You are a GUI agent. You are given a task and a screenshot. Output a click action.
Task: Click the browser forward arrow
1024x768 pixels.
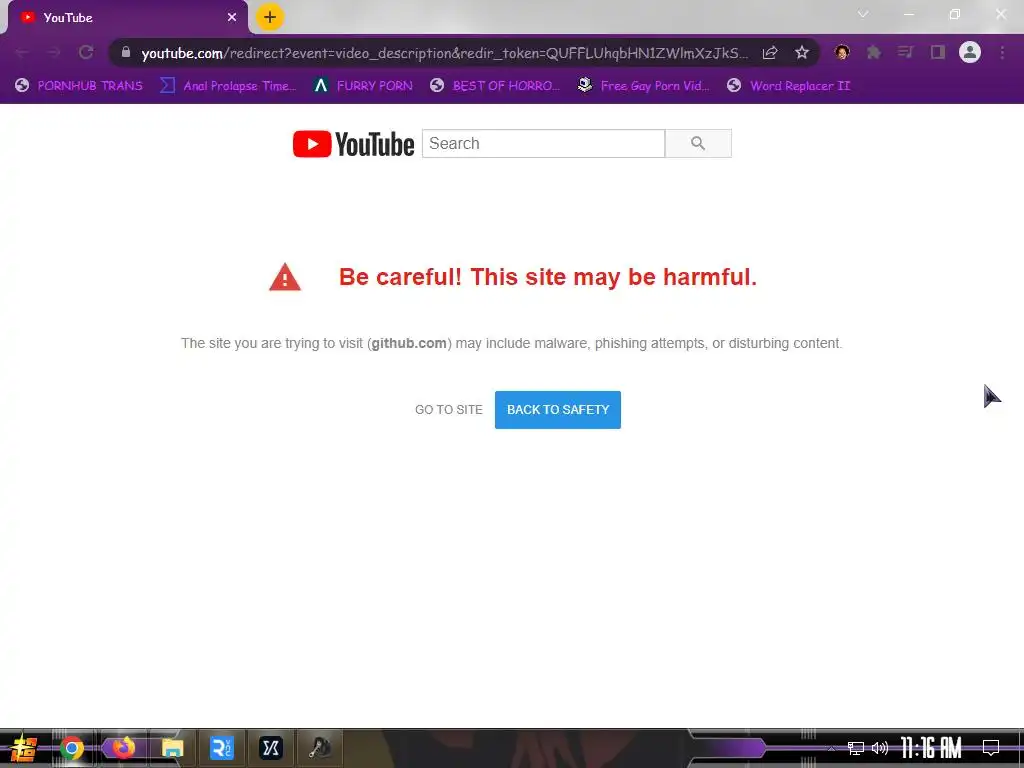click(54, 52)
